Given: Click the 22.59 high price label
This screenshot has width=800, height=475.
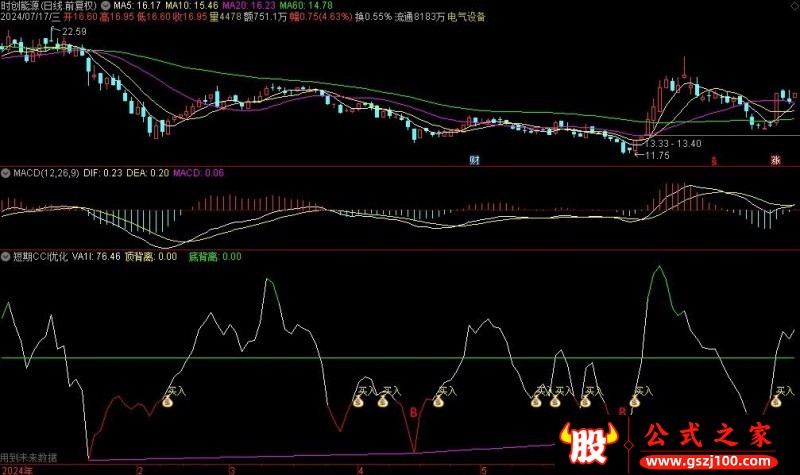Looking at the screenshot, I should tap(74, 32).
